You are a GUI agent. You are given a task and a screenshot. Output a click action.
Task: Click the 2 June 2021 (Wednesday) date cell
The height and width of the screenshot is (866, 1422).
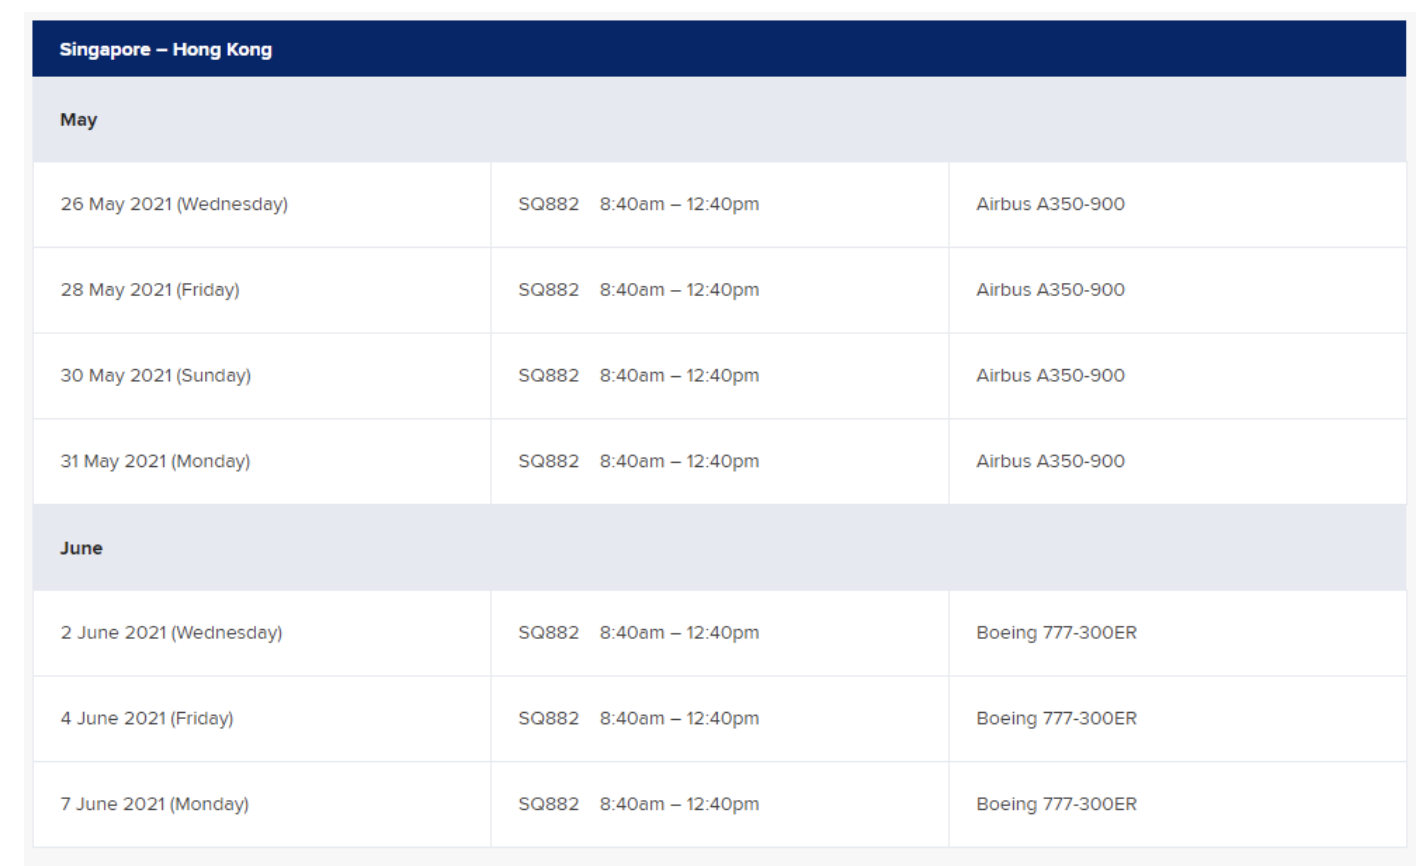coord(262,633)
